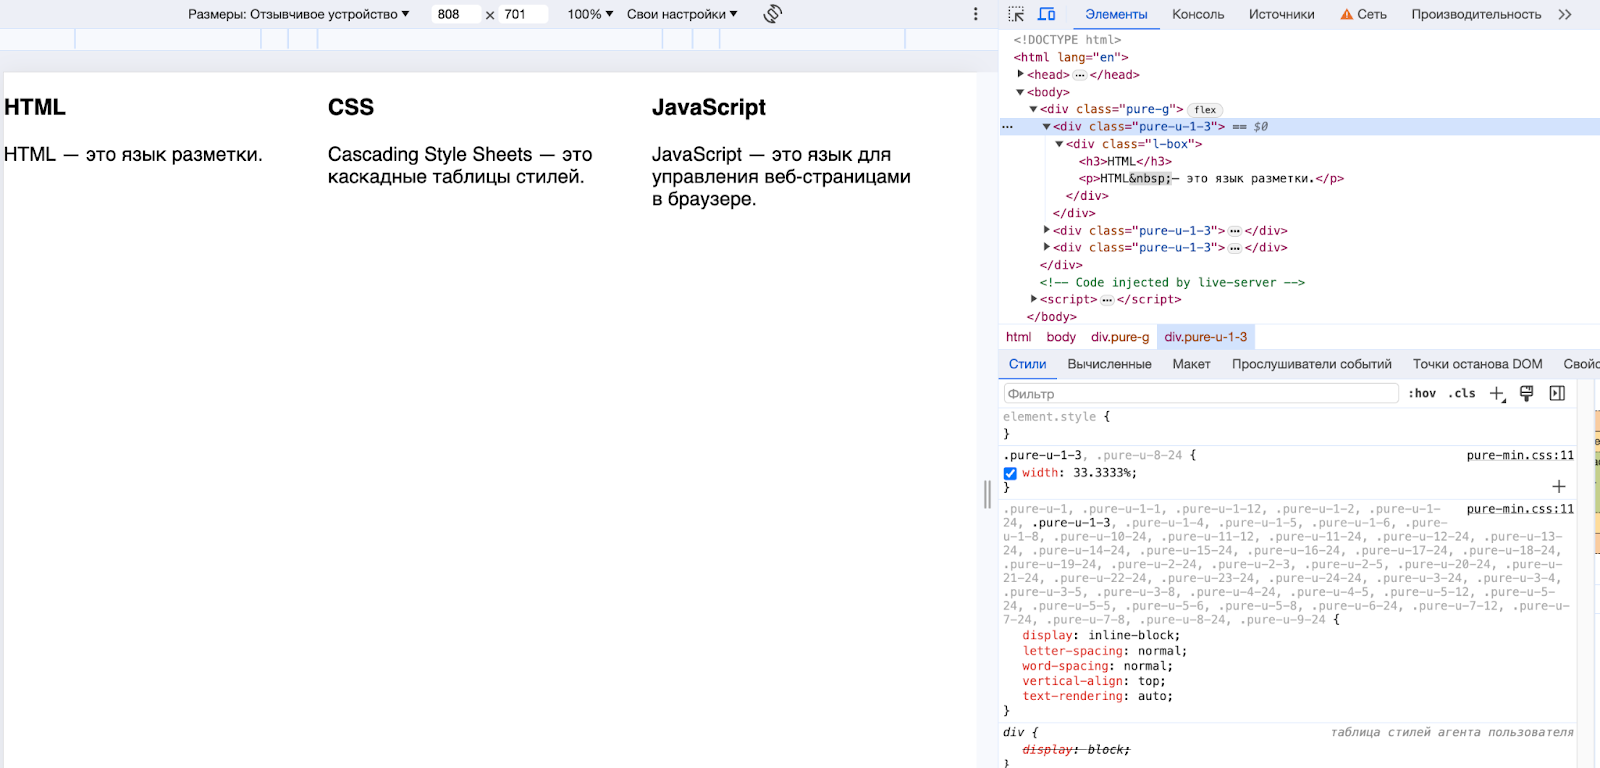The image size is (1600, 768).
Task: Toggle the .cls element classes panel
Action: click(x=1462, y=394)
